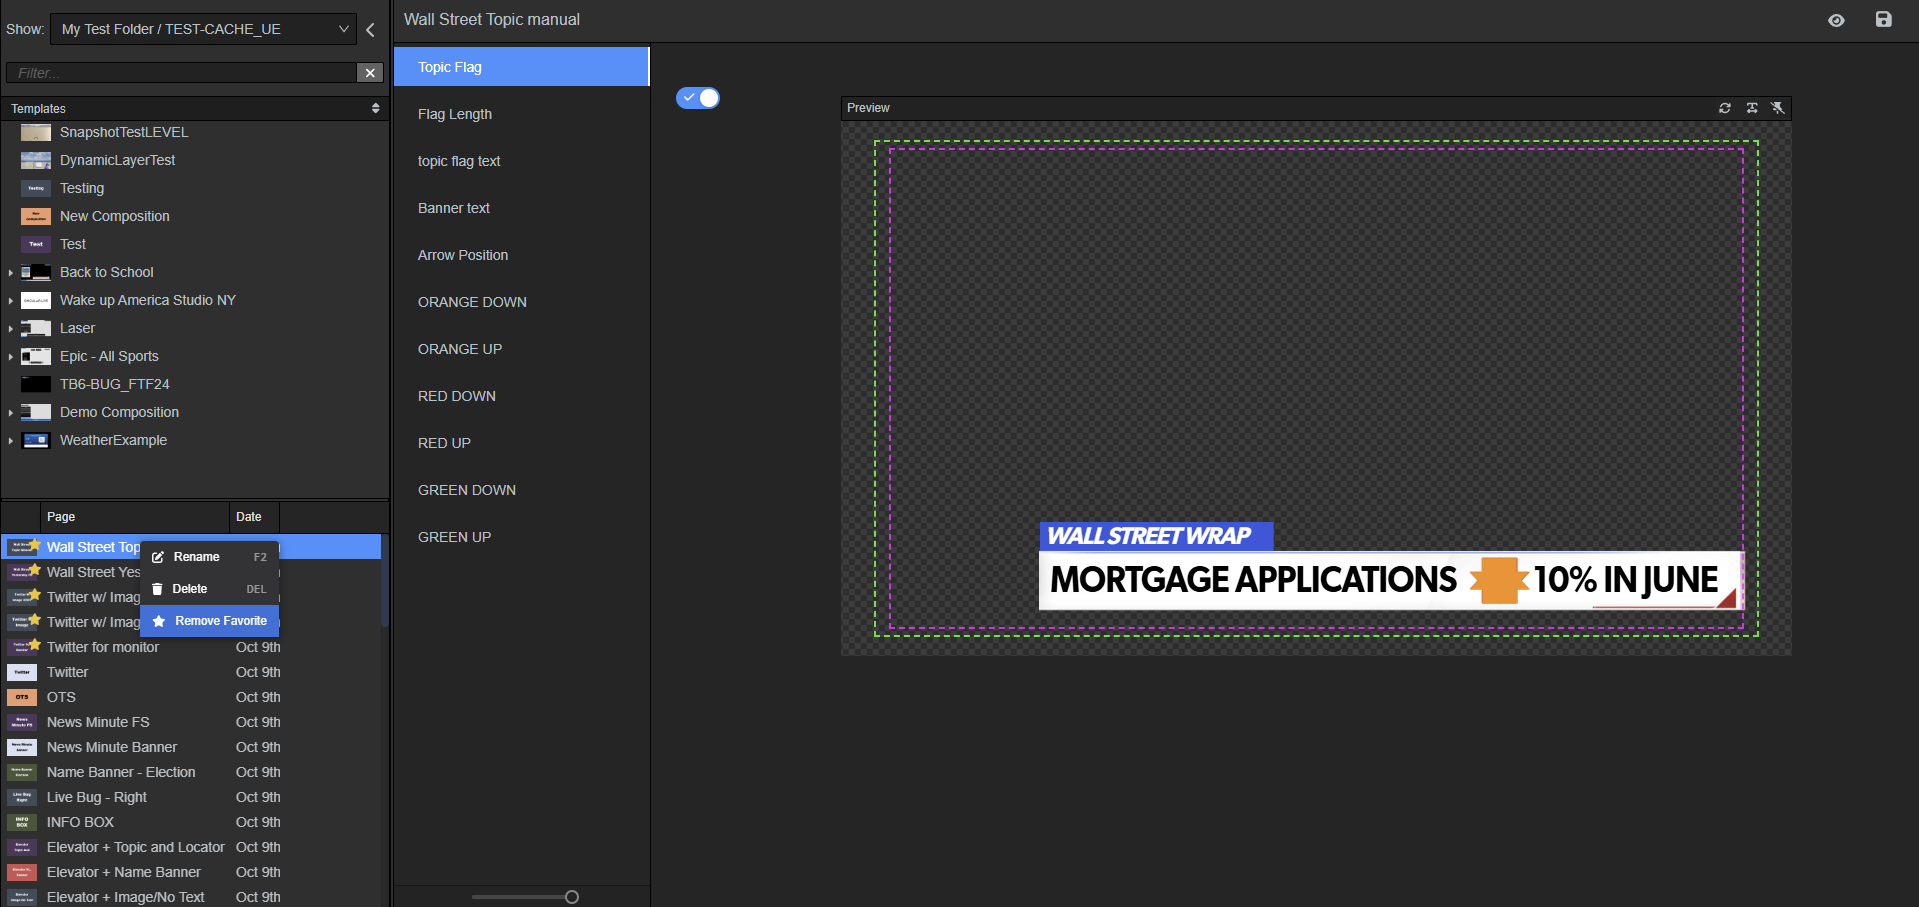Click the slider handle below the fields list
This screenshot has height=907, width=1919.
(572, 897)
